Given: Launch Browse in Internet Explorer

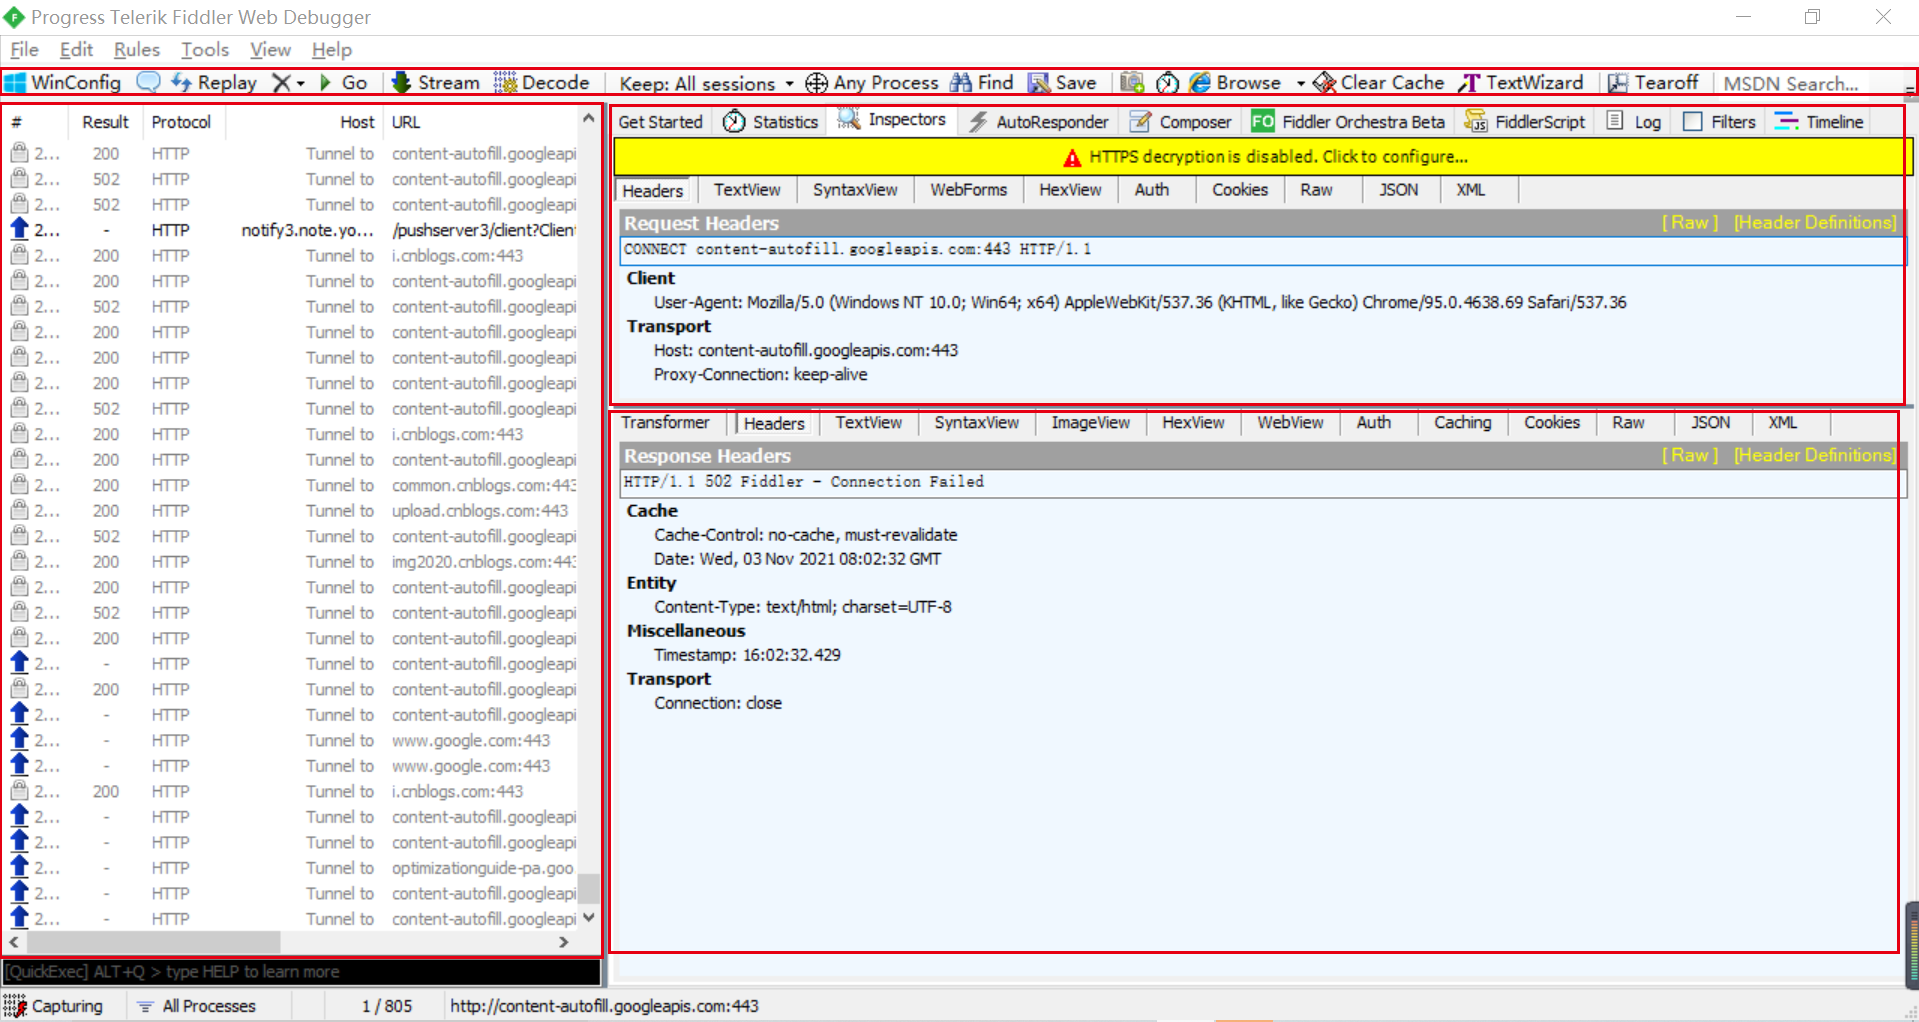Looking at the screenshot, I should tap(1236, 83).
